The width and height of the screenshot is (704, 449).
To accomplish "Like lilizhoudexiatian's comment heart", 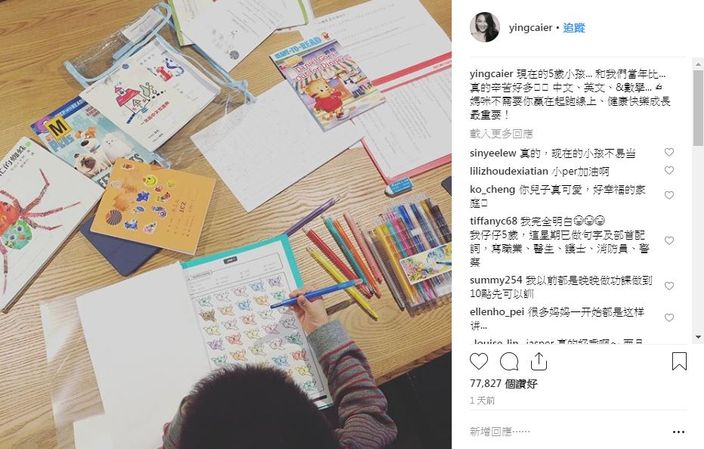I will pyautogui.click(x=669, y=170).
